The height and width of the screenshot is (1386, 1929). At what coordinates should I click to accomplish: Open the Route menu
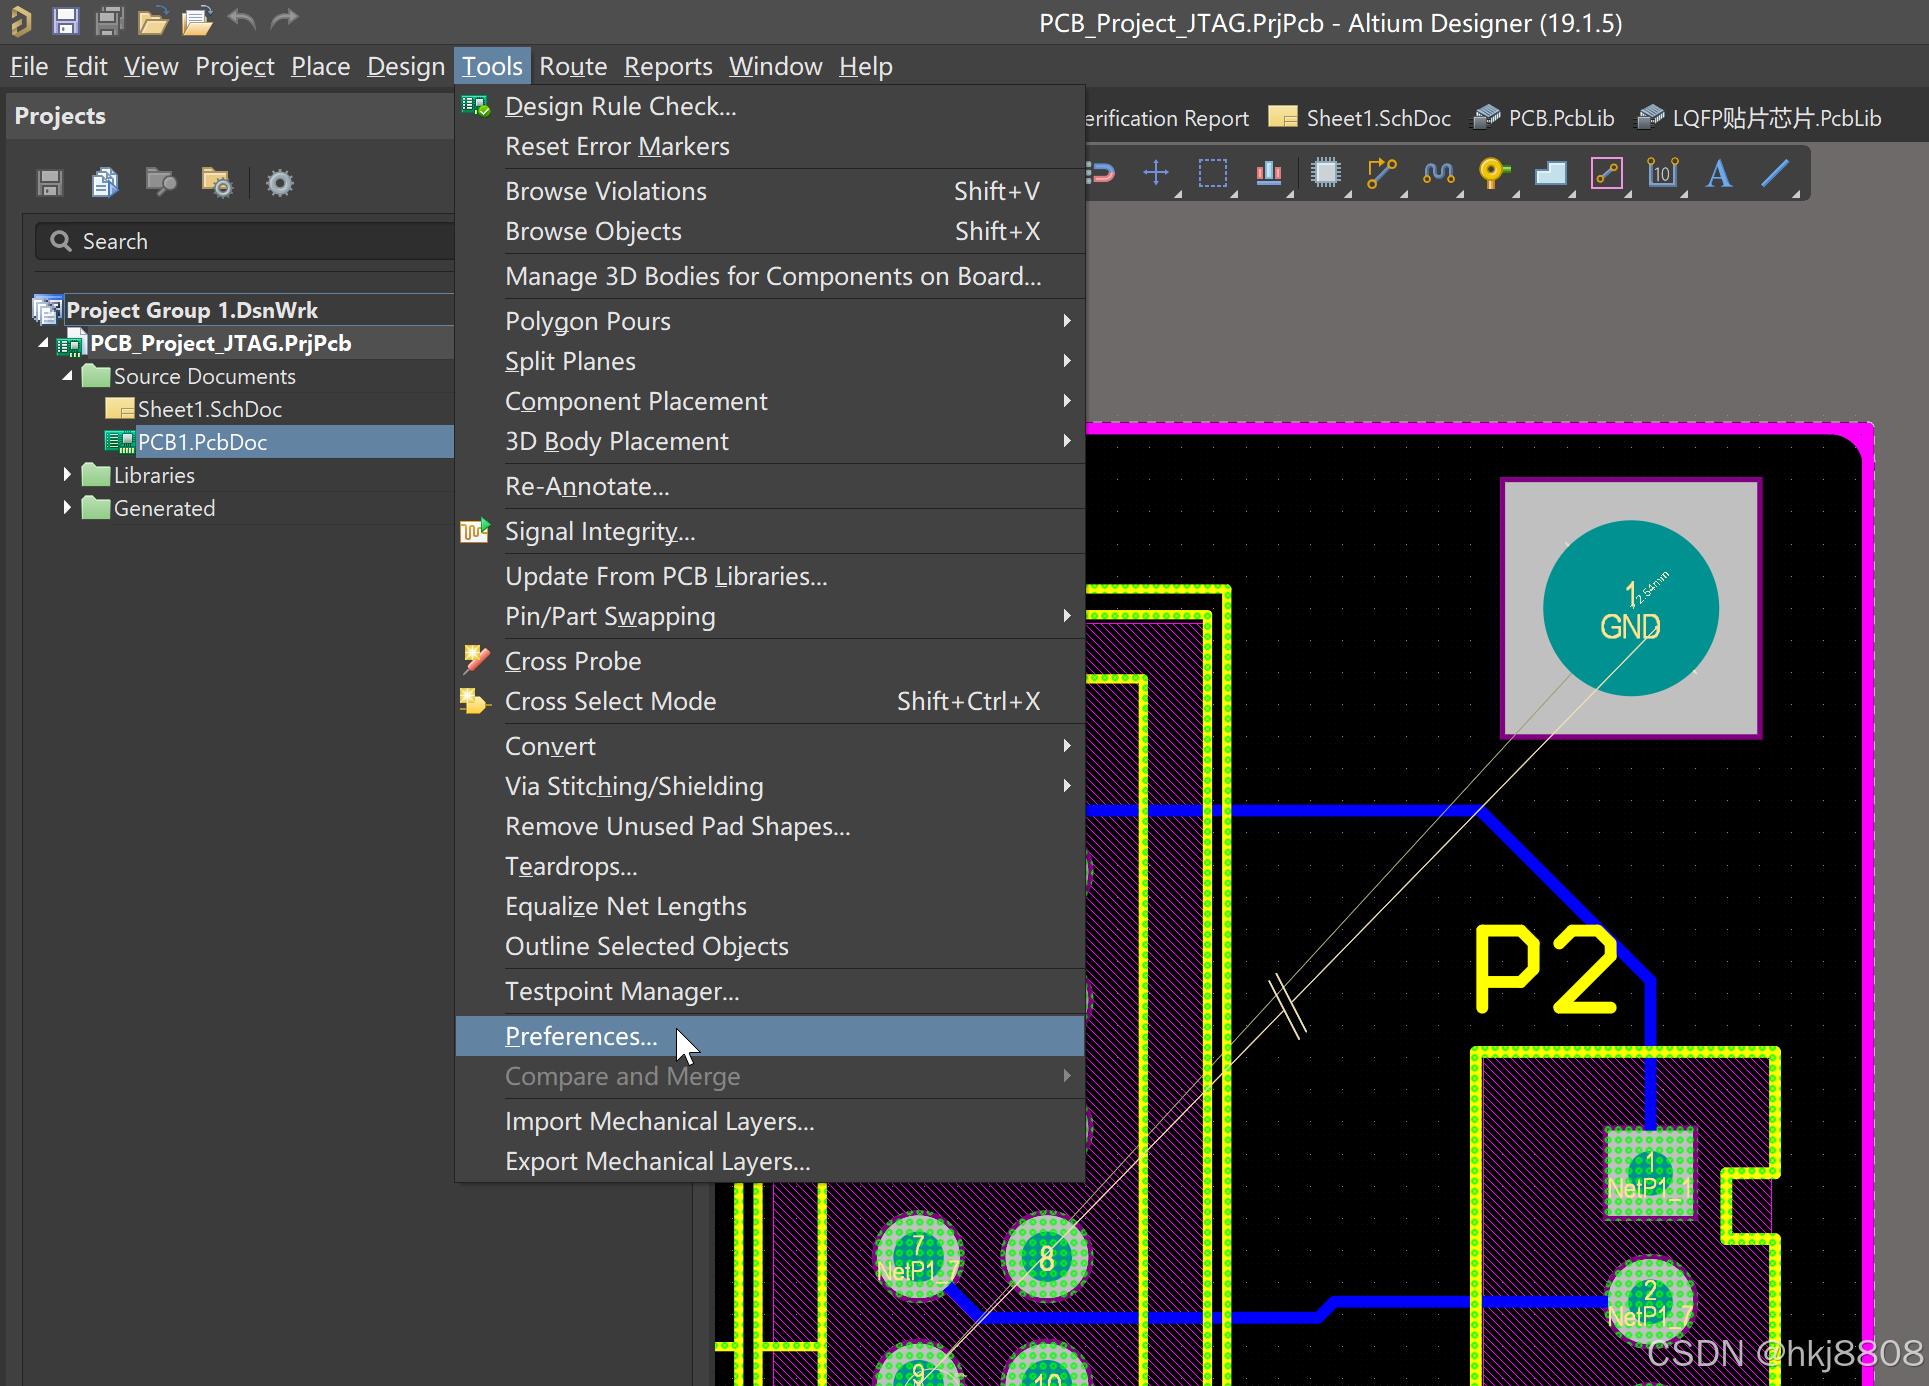(572, 66)
